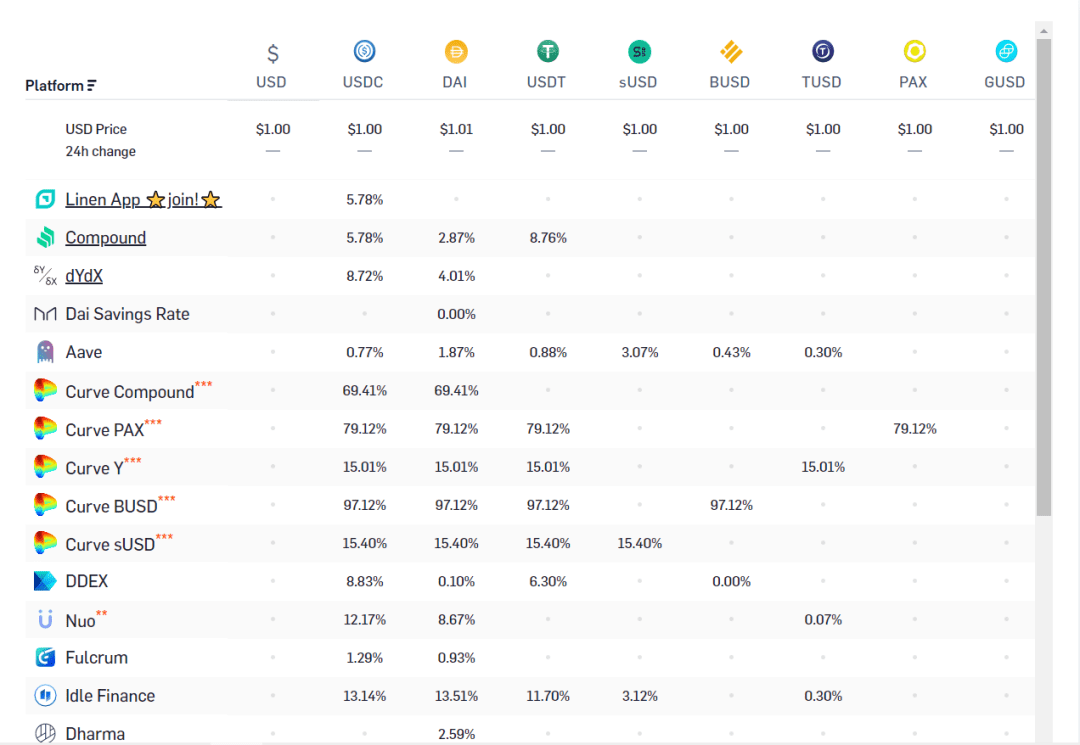Click the Fulcrum logo icon
This screenshot has width=1080, height=745.
45,658
